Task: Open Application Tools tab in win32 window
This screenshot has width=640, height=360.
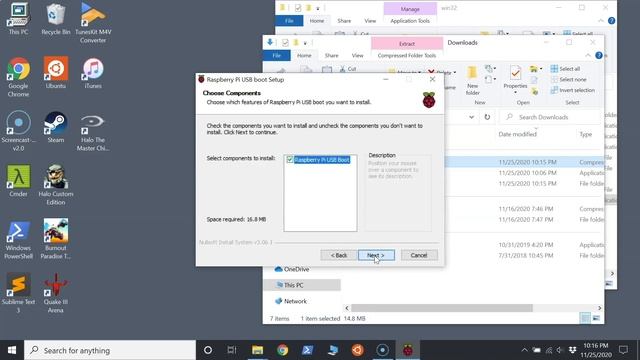Action: point(410,21)
